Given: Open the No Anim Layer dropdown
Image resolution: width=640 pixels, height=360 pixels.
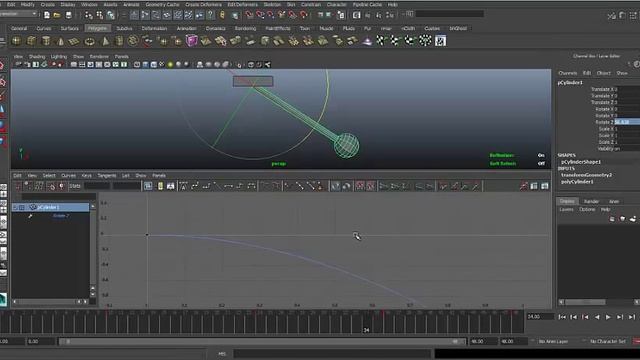Looking at the screenshot, I should coord(553,341).
